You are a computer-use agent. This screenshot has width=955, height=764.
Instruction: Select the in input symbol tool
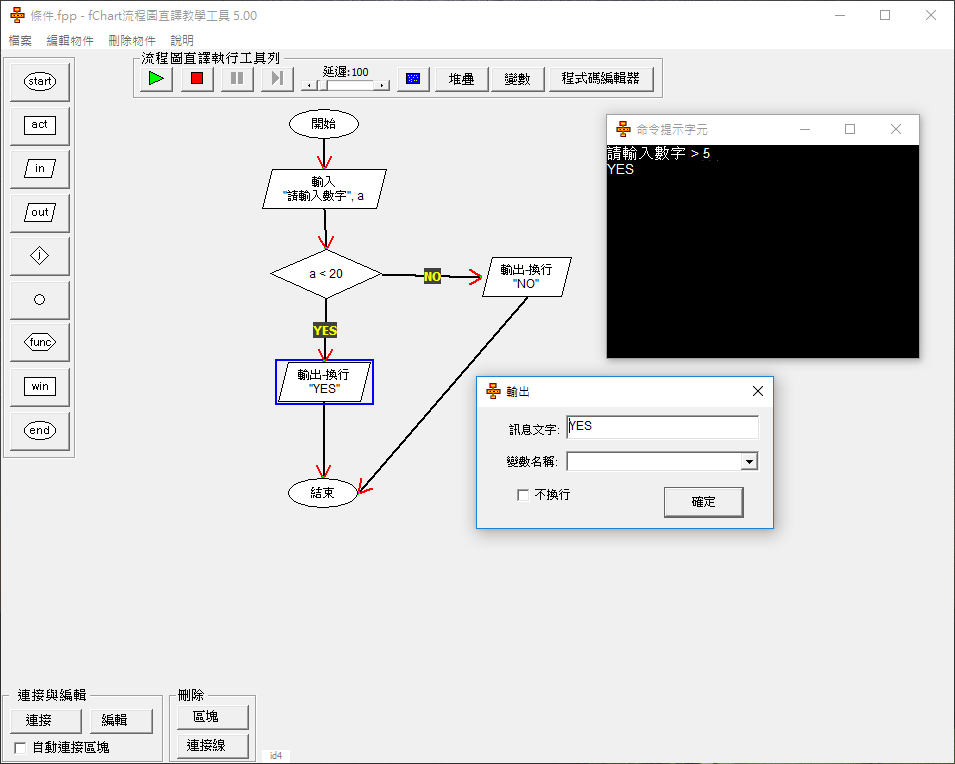[40, 169]
